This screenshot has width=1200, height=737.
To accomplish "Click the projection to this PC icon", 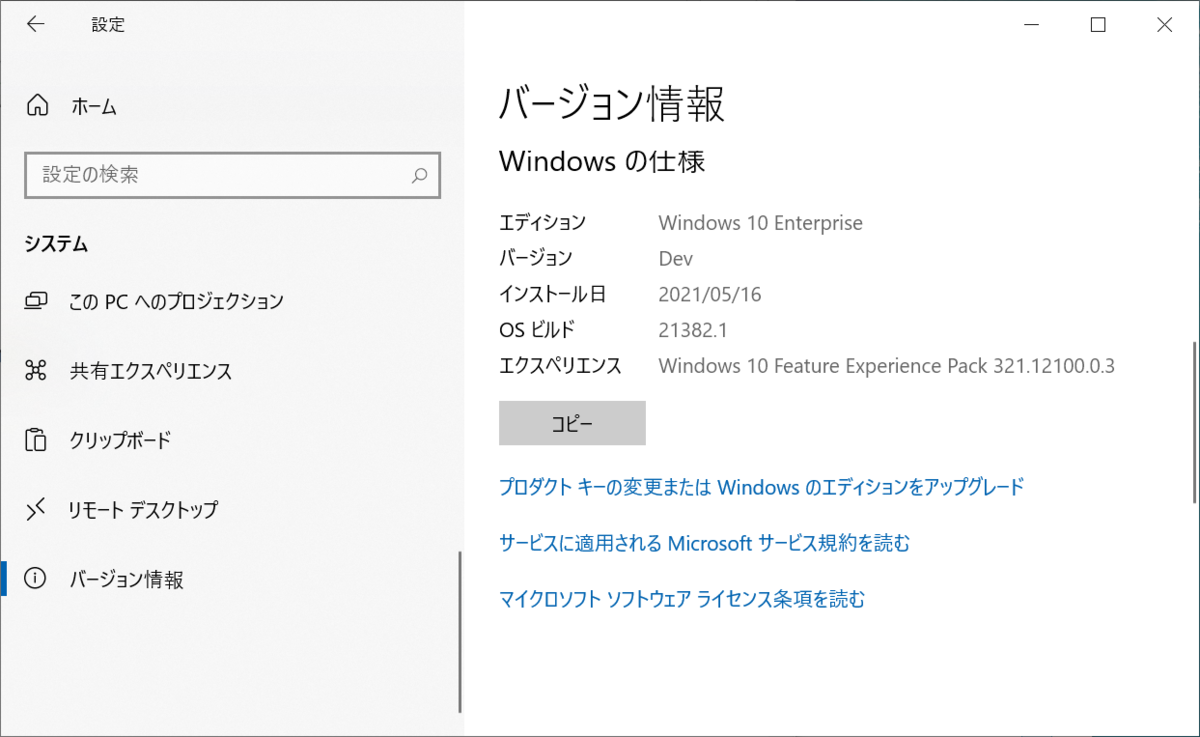I will click(37, 300).
